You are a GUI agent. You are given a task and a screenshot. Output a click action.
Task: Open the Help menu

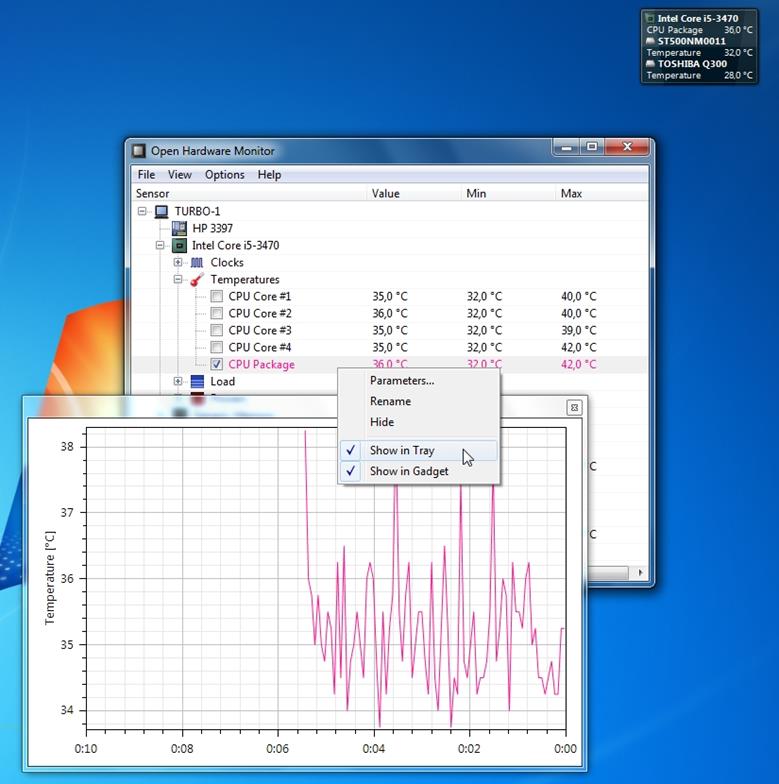pos(269,174)
